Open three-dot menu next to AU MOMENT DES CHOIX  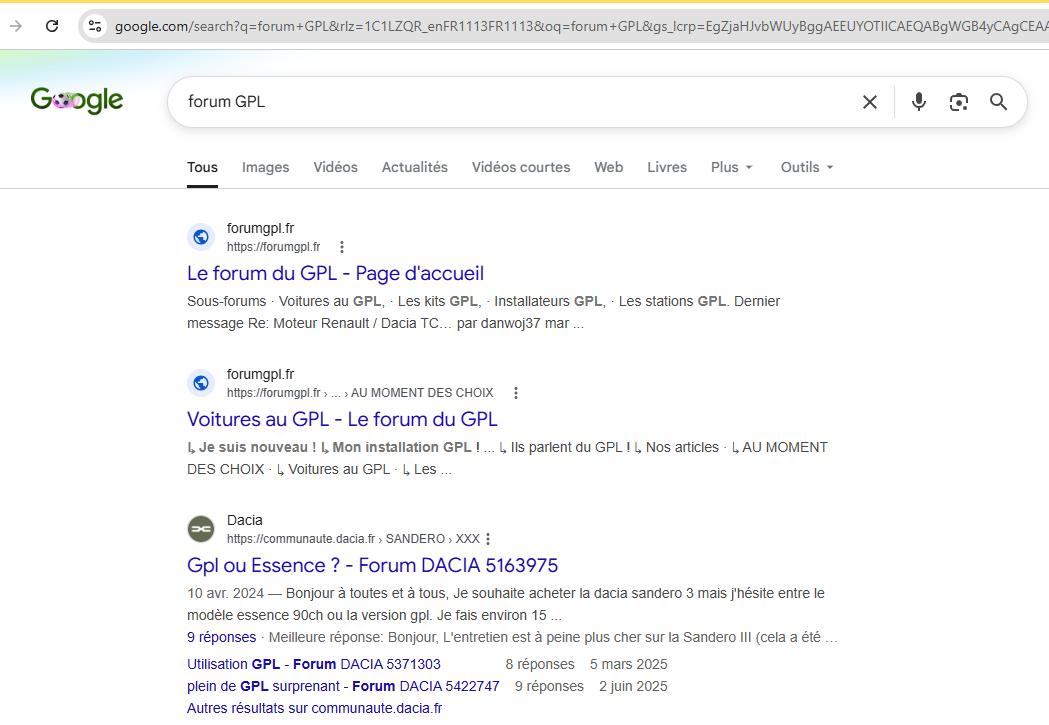(516, 393)
